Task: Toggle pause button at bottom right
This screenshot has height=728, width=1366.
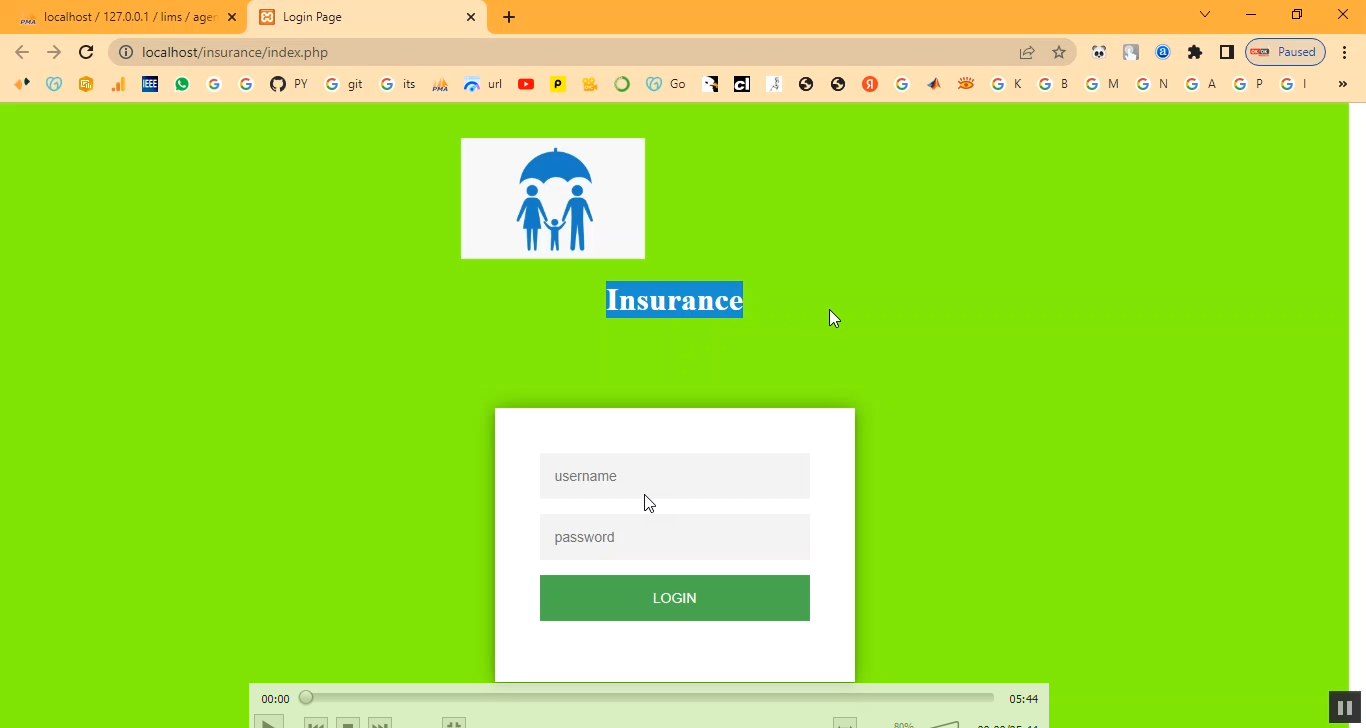Action: tap(1345, 707)
